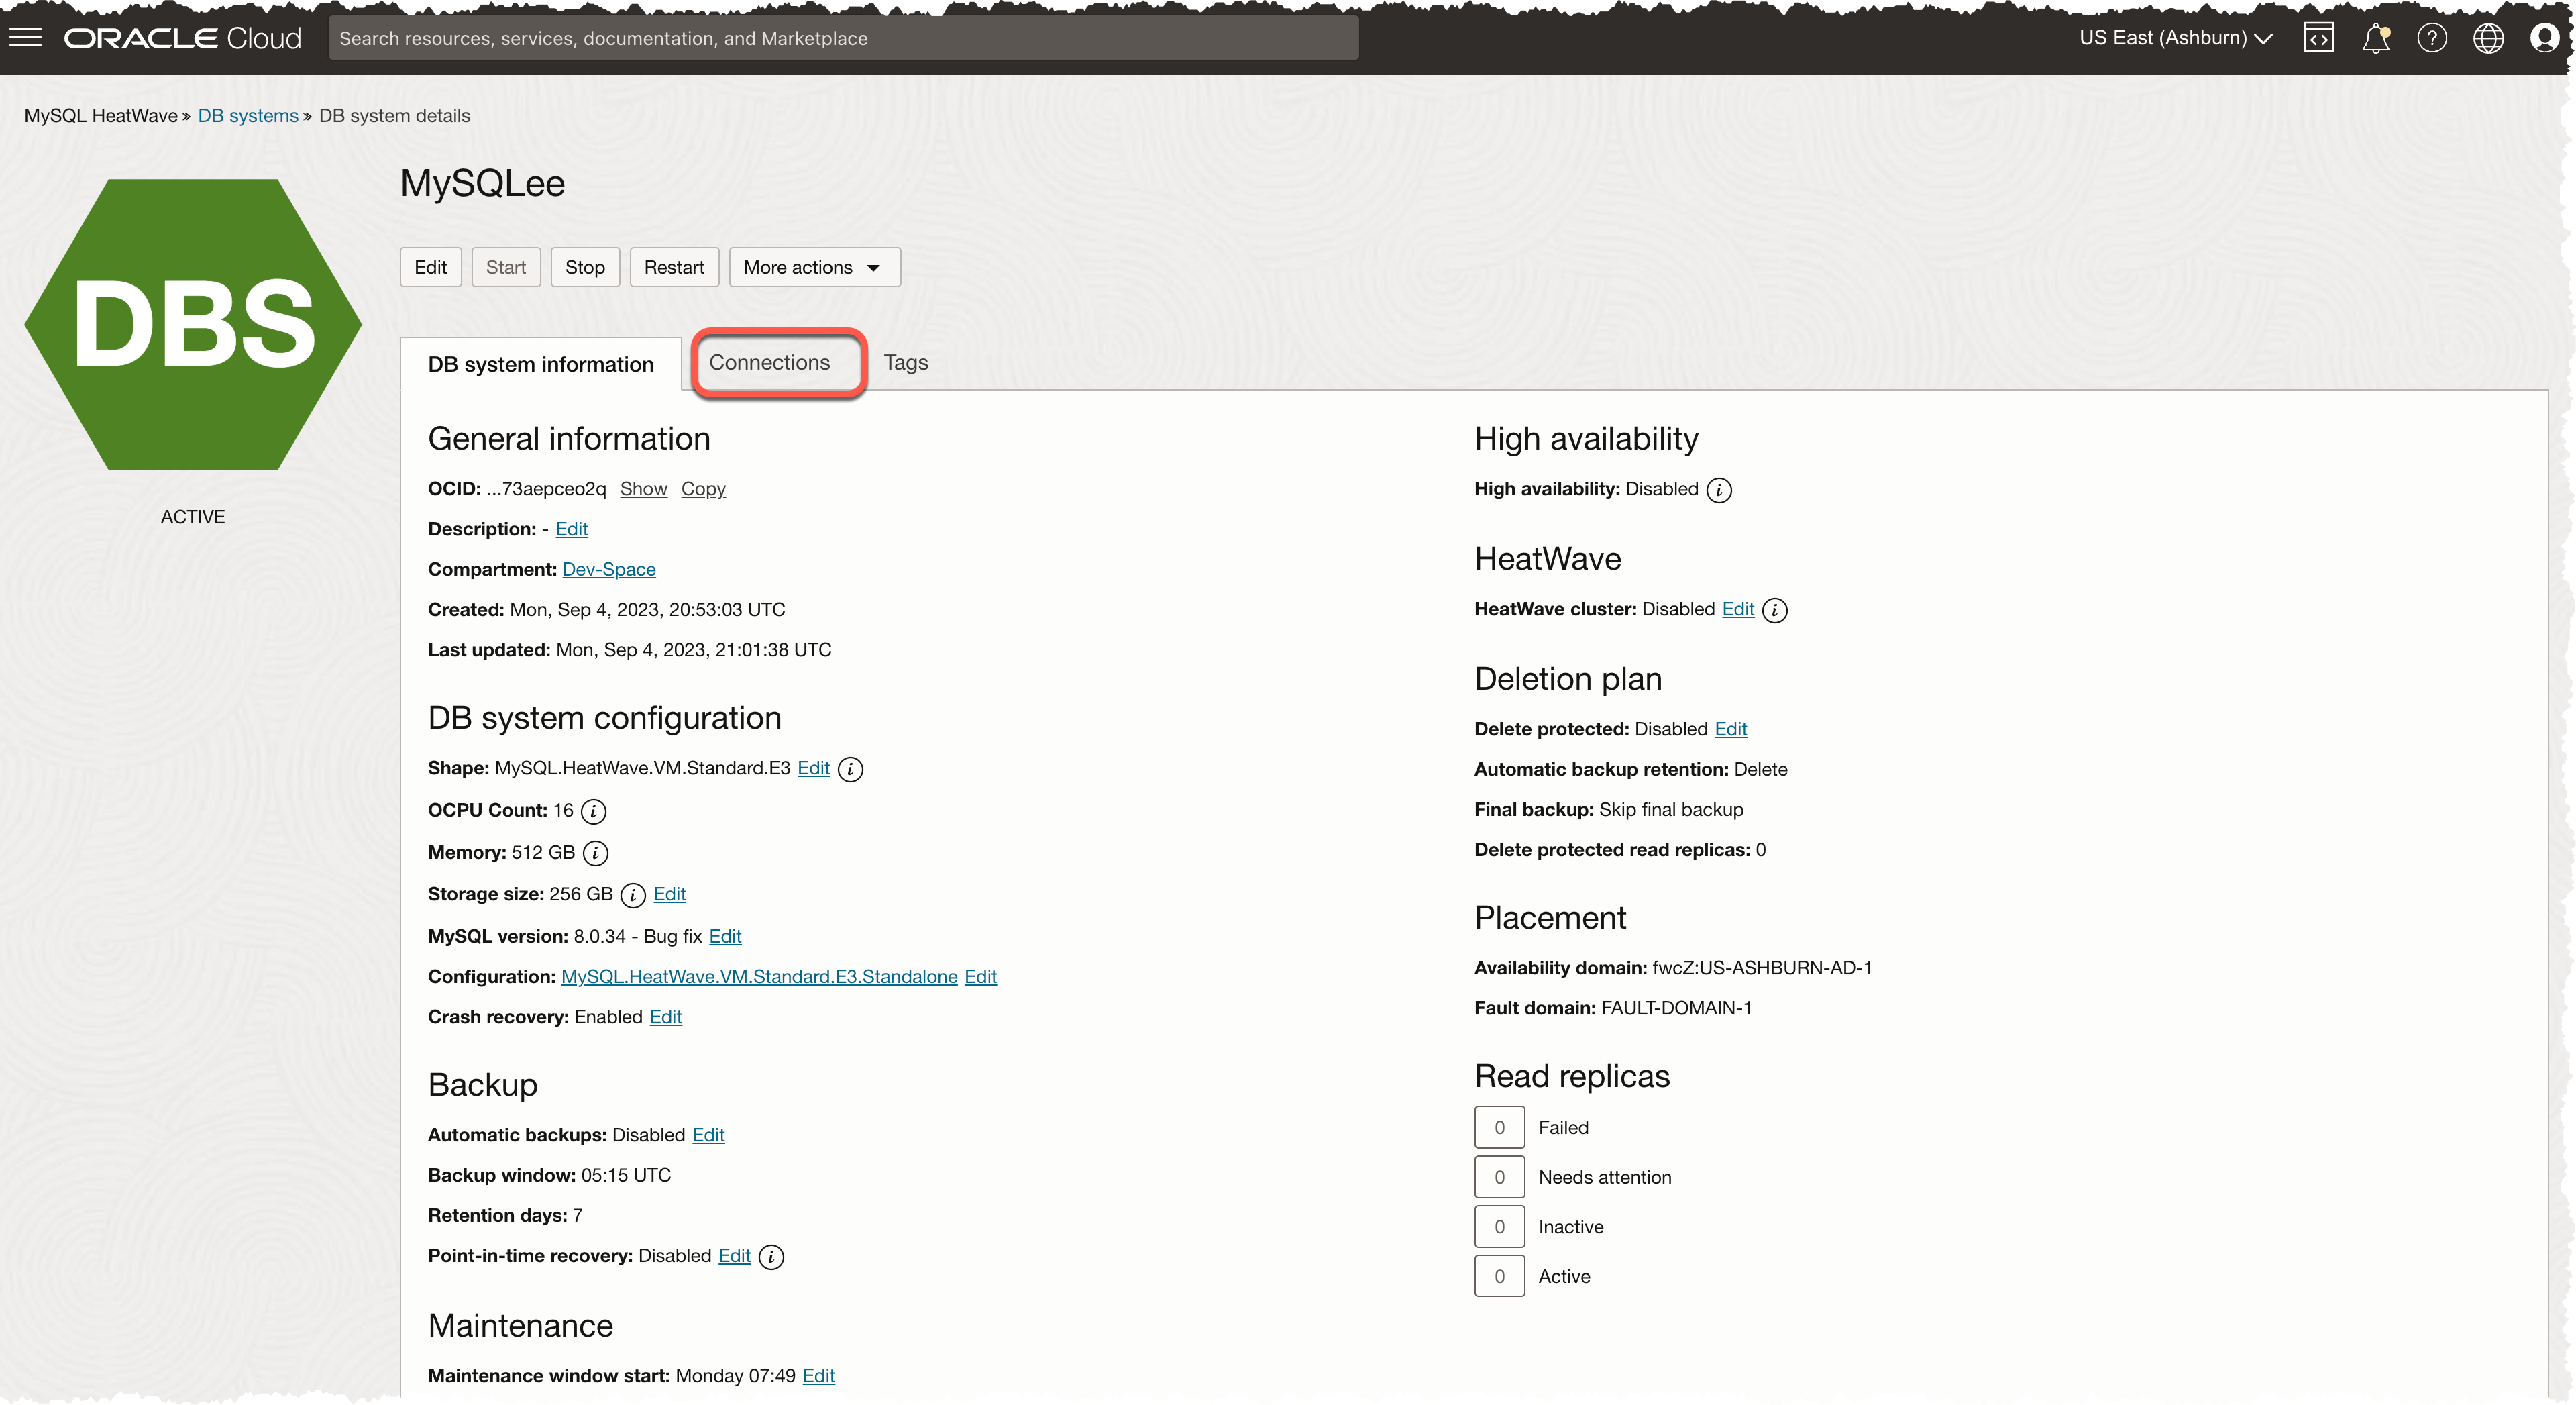Click the Failed read replicas count box

click(x=1499, y=1127)
